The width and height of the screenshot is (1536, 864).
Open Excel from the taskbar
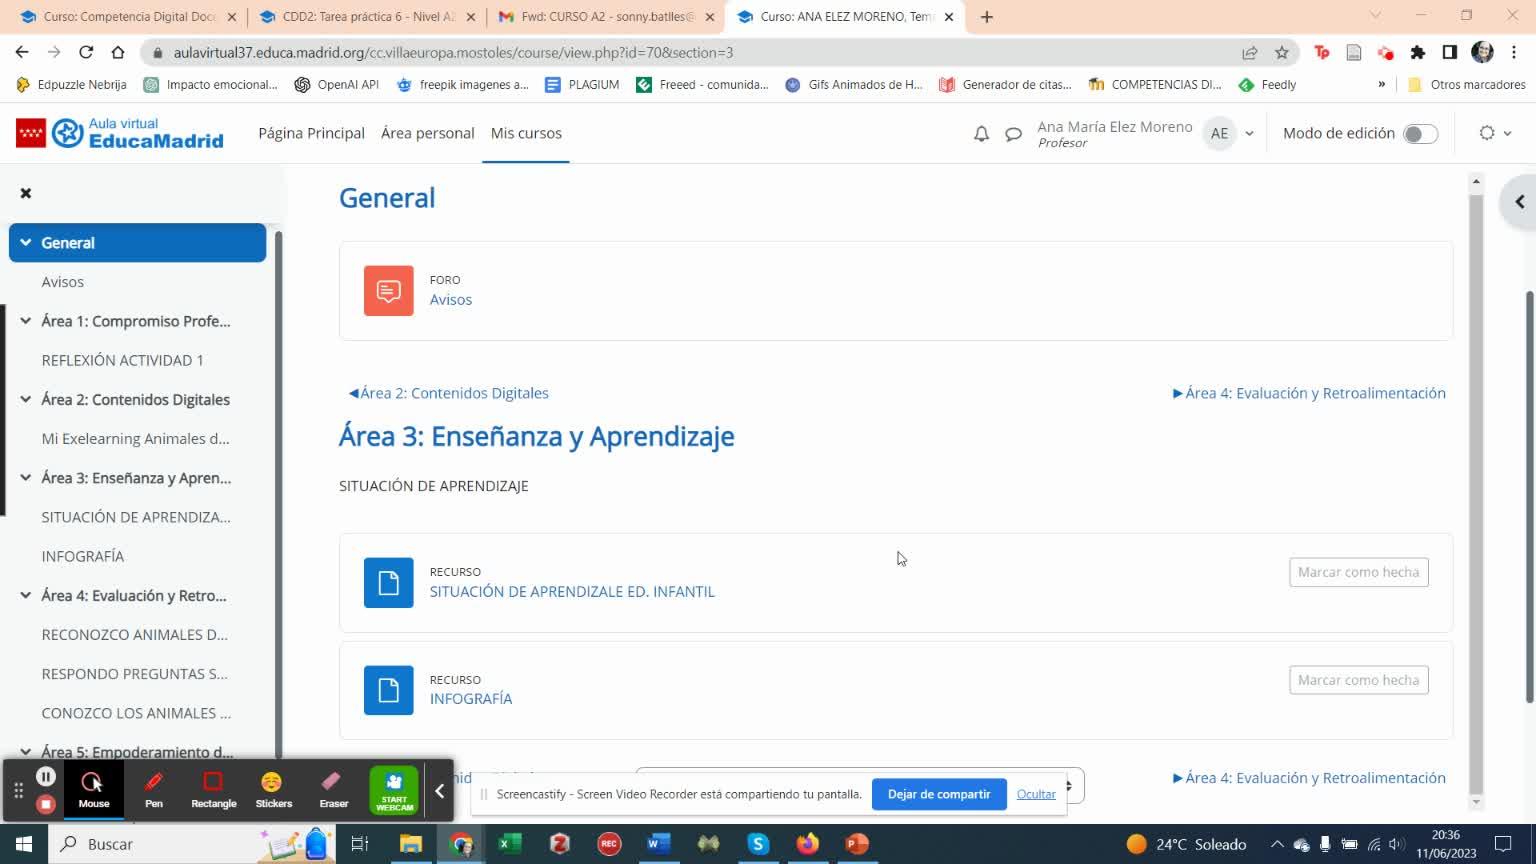(510, 844)
